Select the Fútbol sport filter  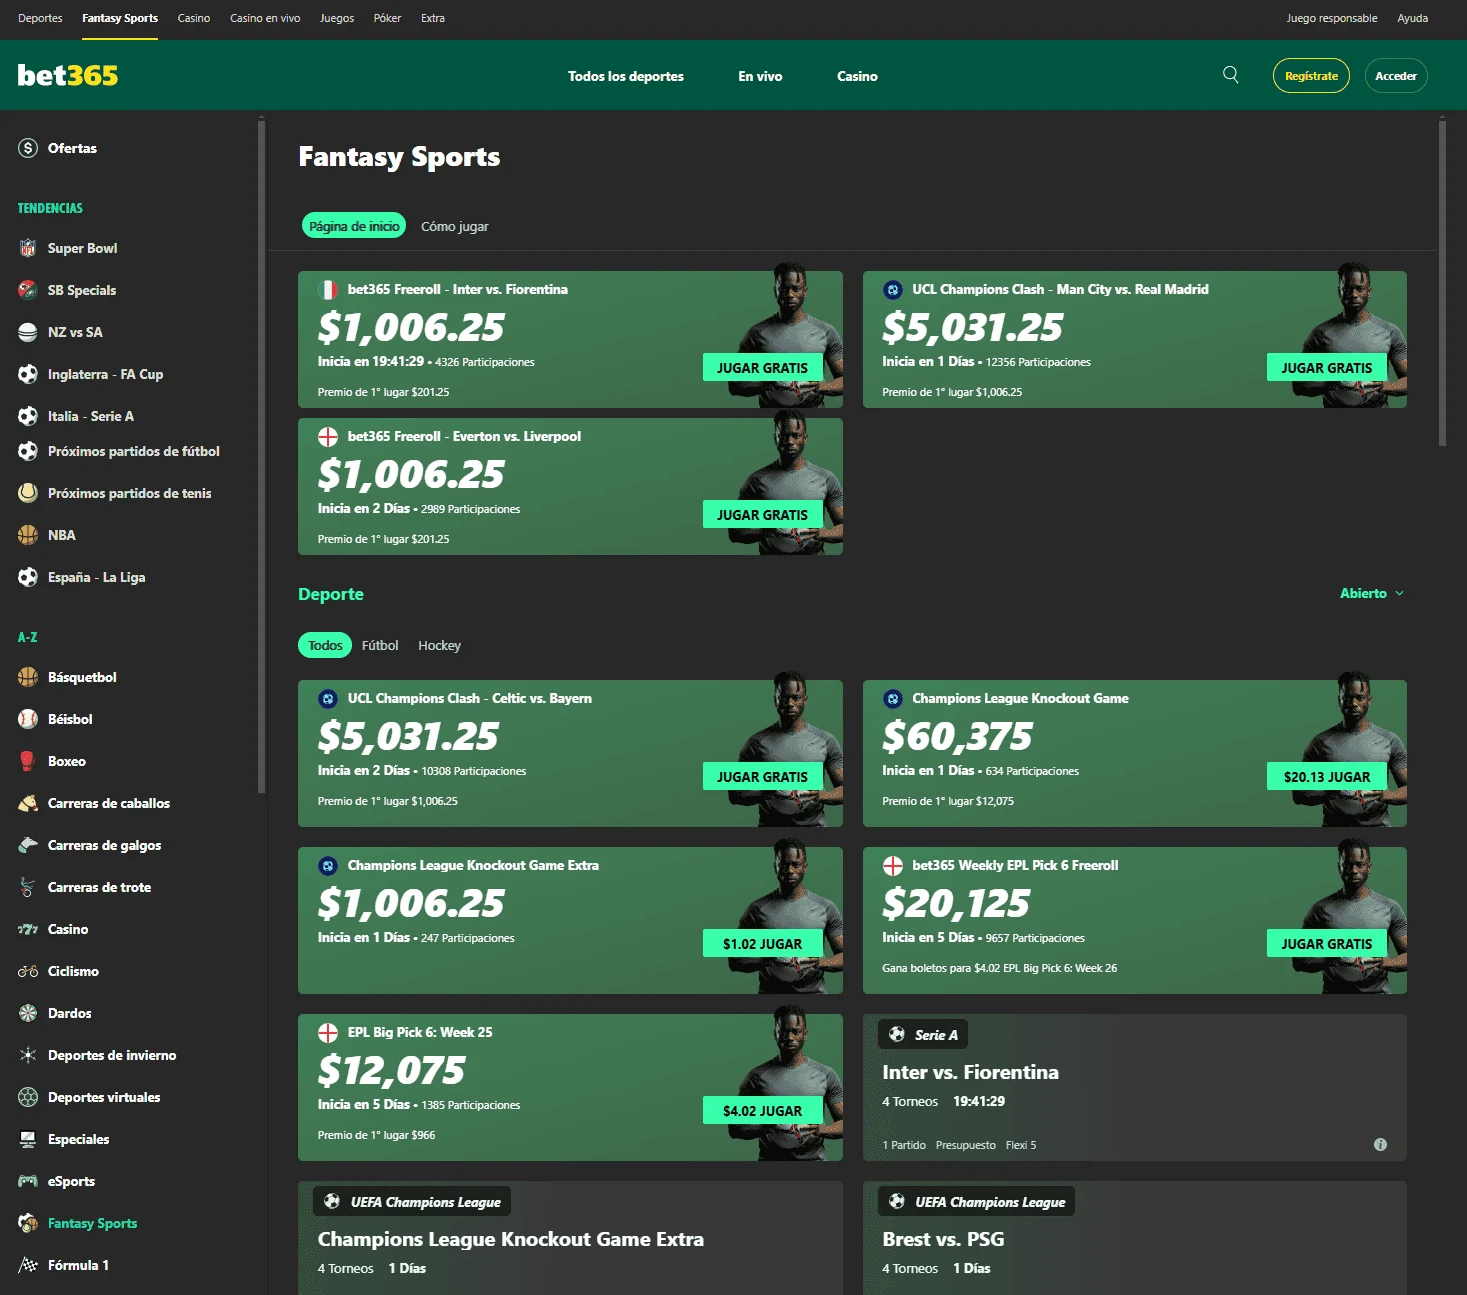(x=380, y=645)
